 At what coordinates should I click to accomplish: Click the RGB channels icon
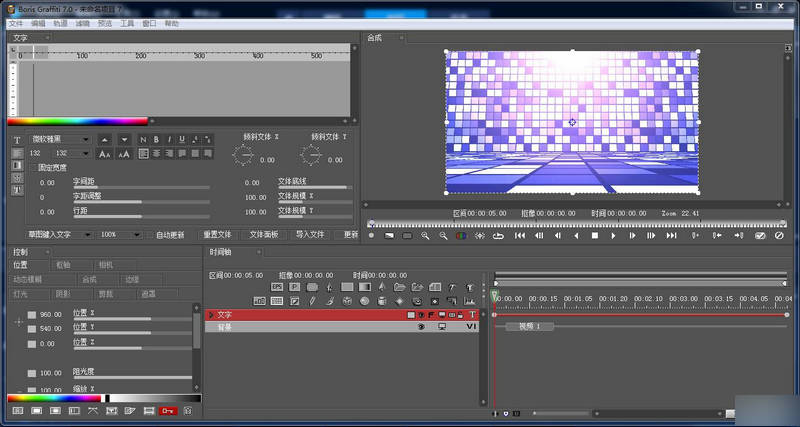[x=461, y=236]
